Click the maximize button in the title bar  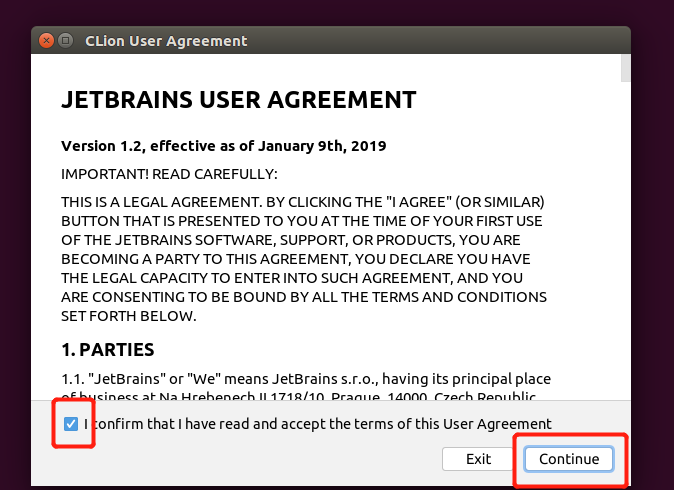[x=65, y=41]
